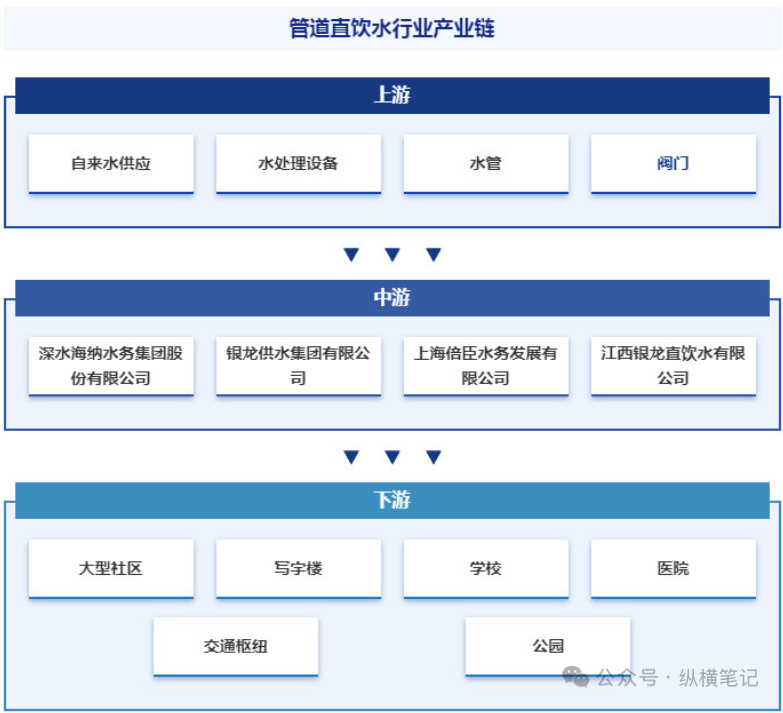Select 江西银龙直饮水有限公司 company box

(x=673, y=366)
